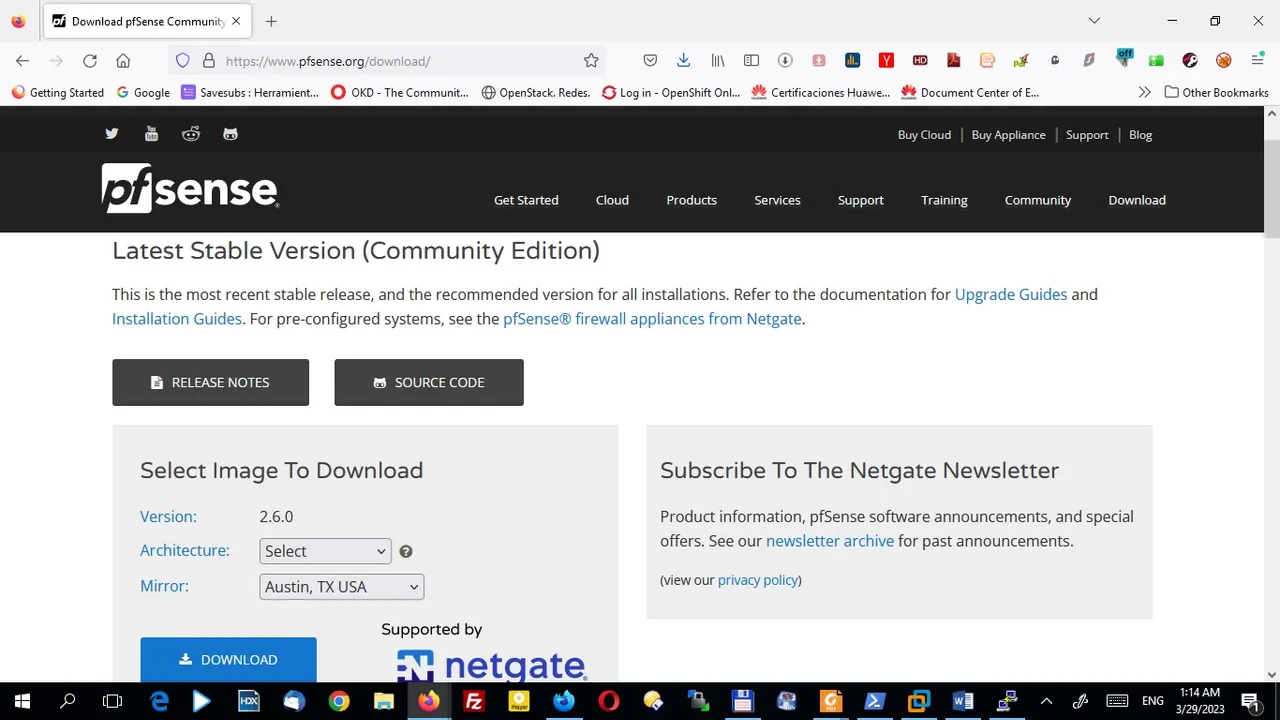Open FileZilla from the taskbar
The image size is (1280, 720).
tap(474, 701)
